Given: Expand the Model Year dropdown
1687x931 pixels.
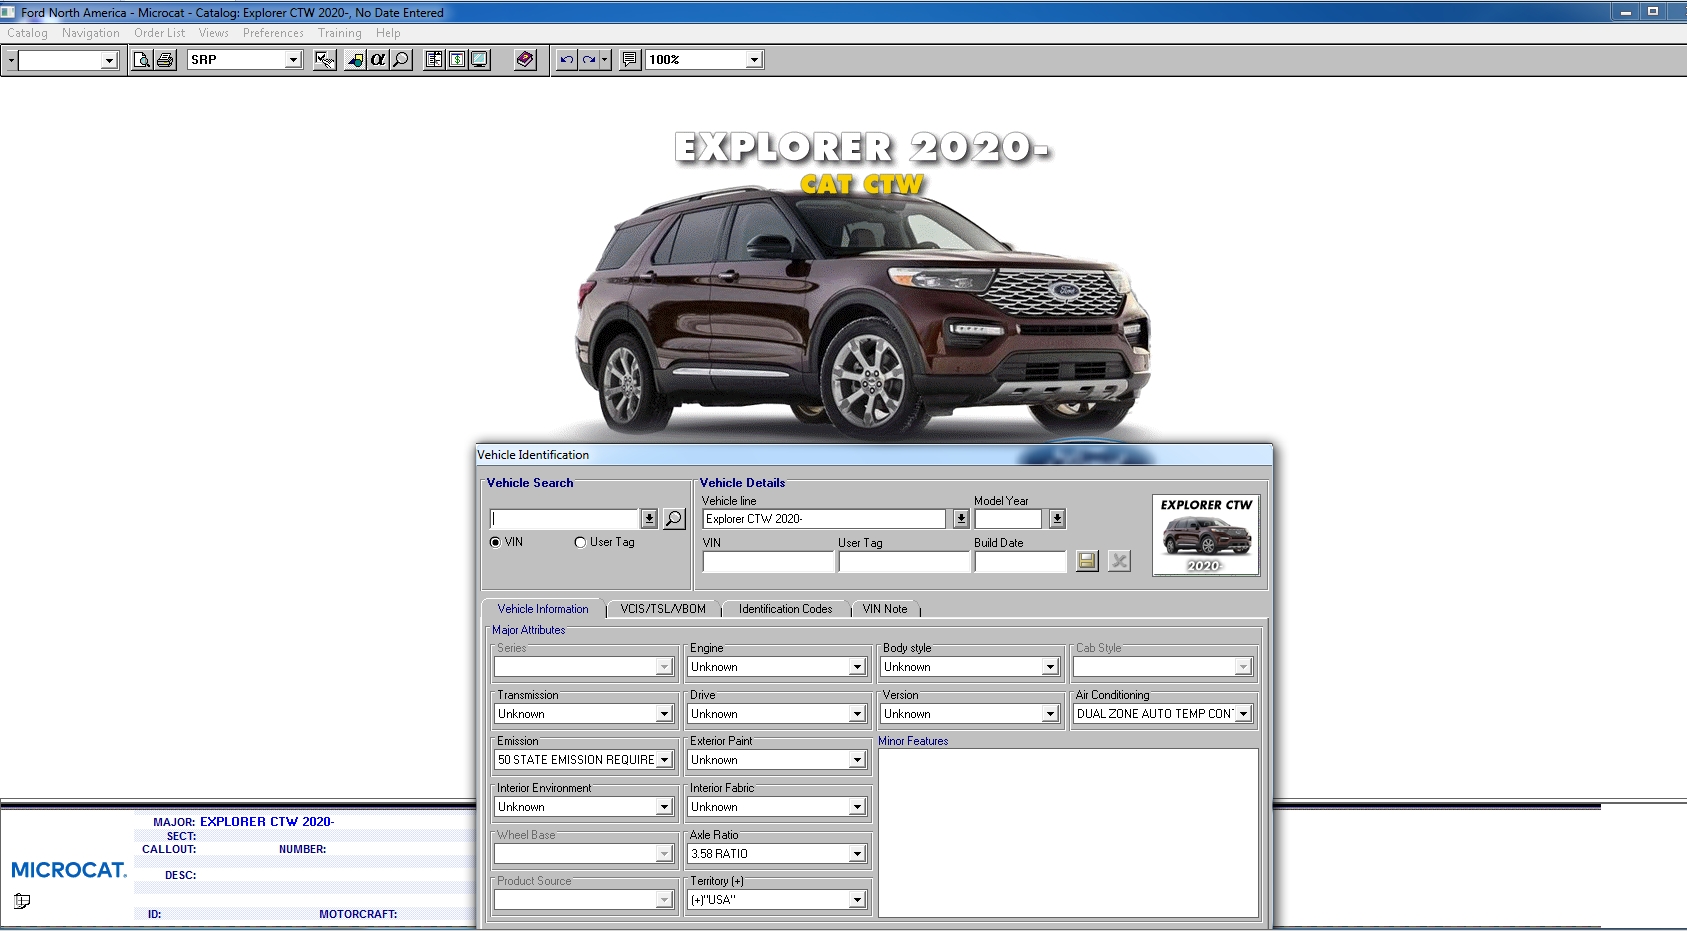Looking at the screenshot, I should 1057,519.
